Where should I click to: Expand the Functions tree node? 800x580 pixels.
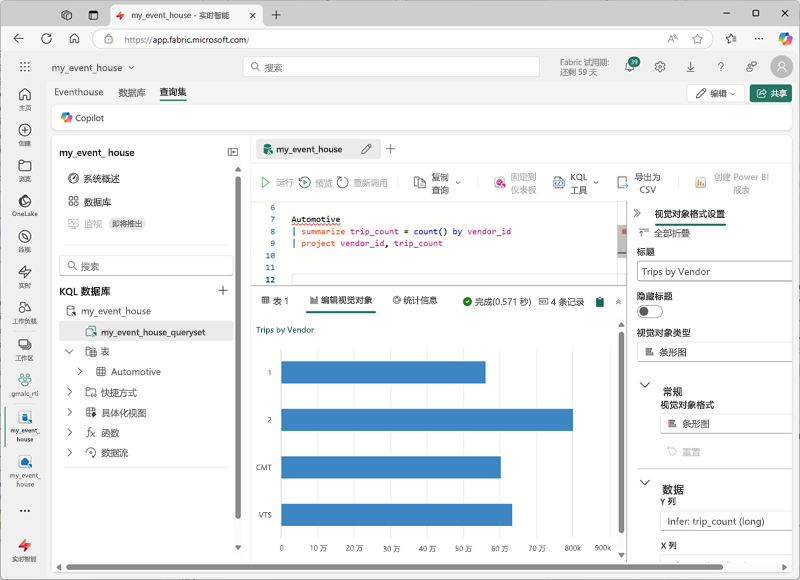click(x=70, y=432)
